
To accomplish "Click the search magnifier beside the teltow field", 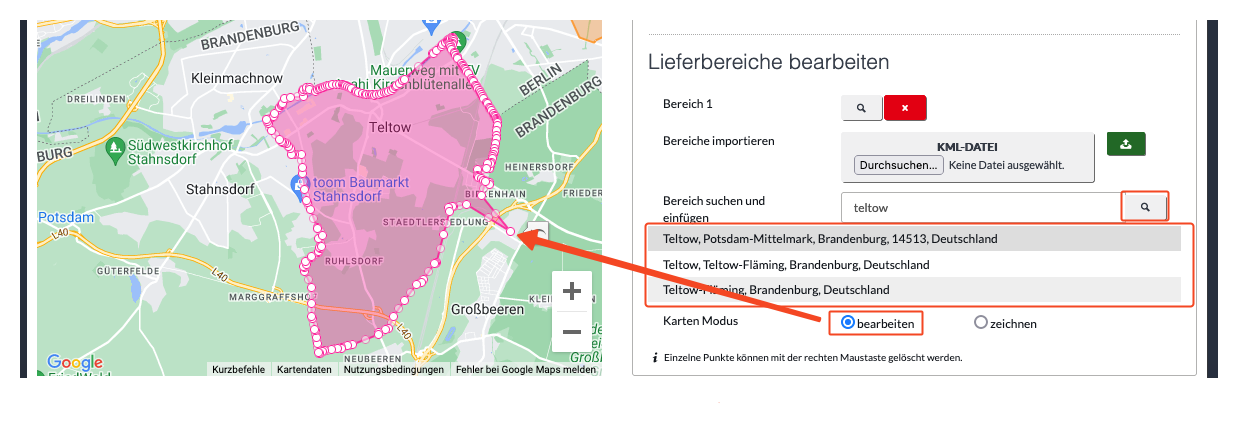I will click(x=1145, y=208).
